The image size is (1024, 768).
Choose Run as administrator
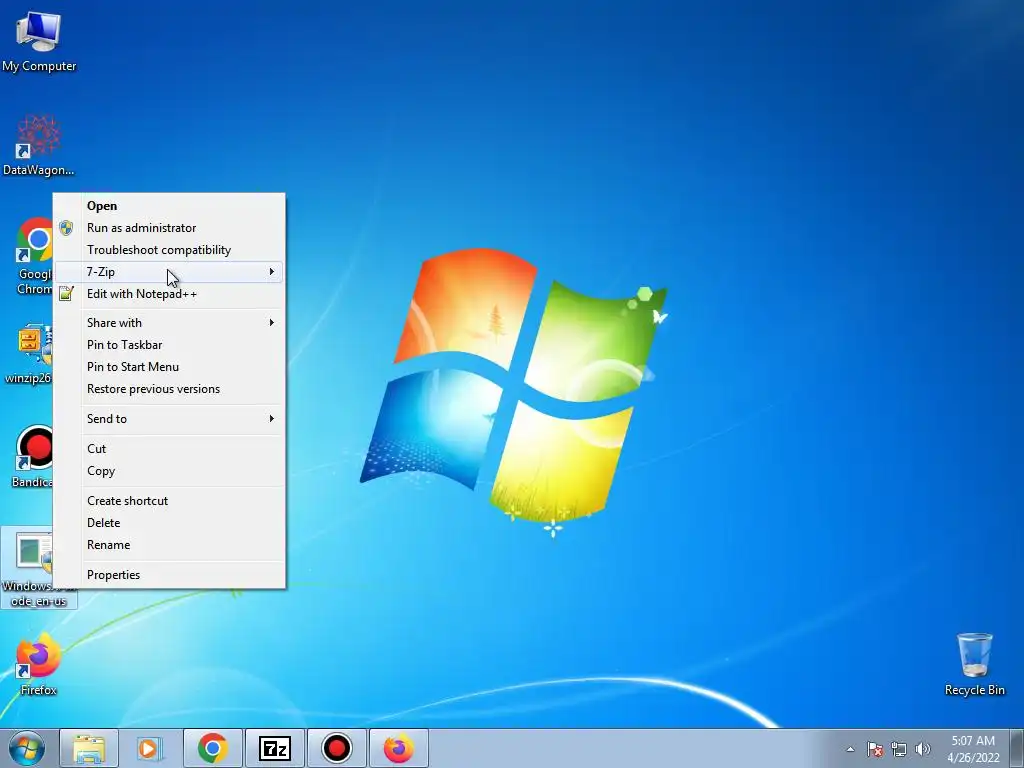pyautogui.click(x=168, y=228)
